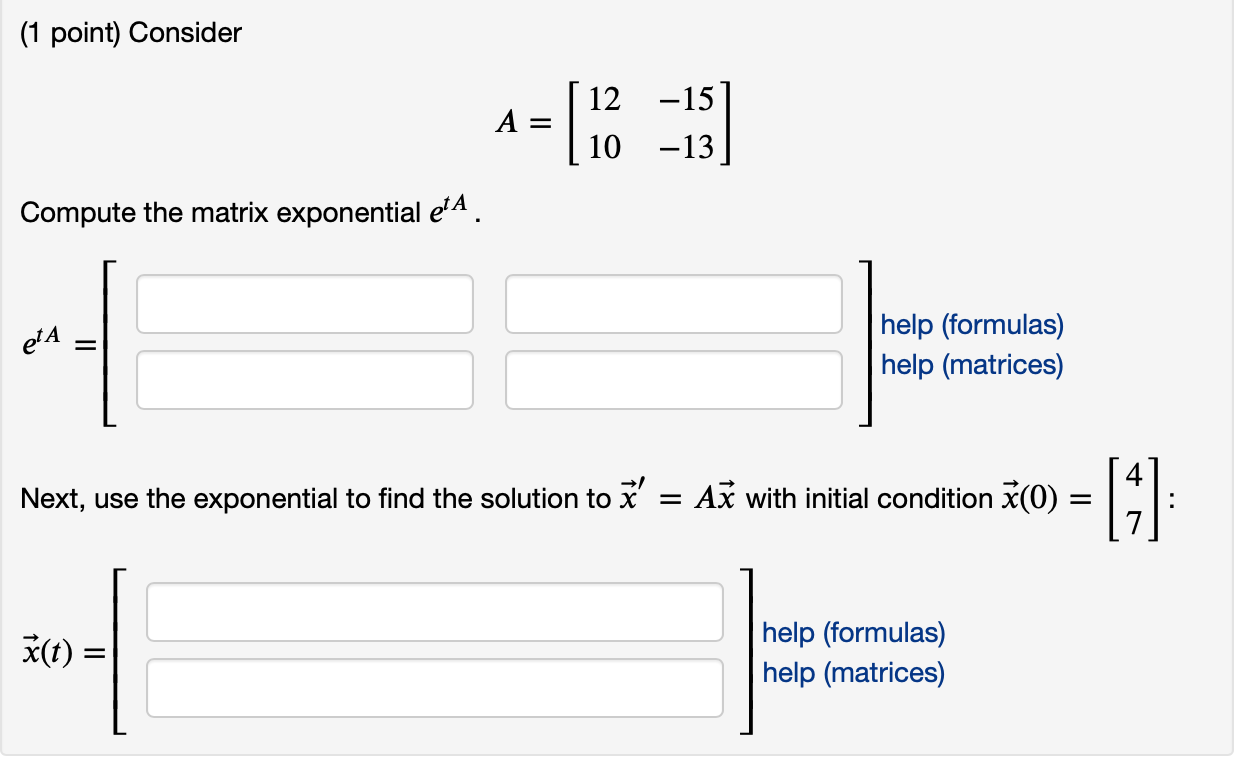Screen dimensions: 1238x758
Task: Click the bottom-right entry field of e^tA matrix
Action: click(674, 380)
